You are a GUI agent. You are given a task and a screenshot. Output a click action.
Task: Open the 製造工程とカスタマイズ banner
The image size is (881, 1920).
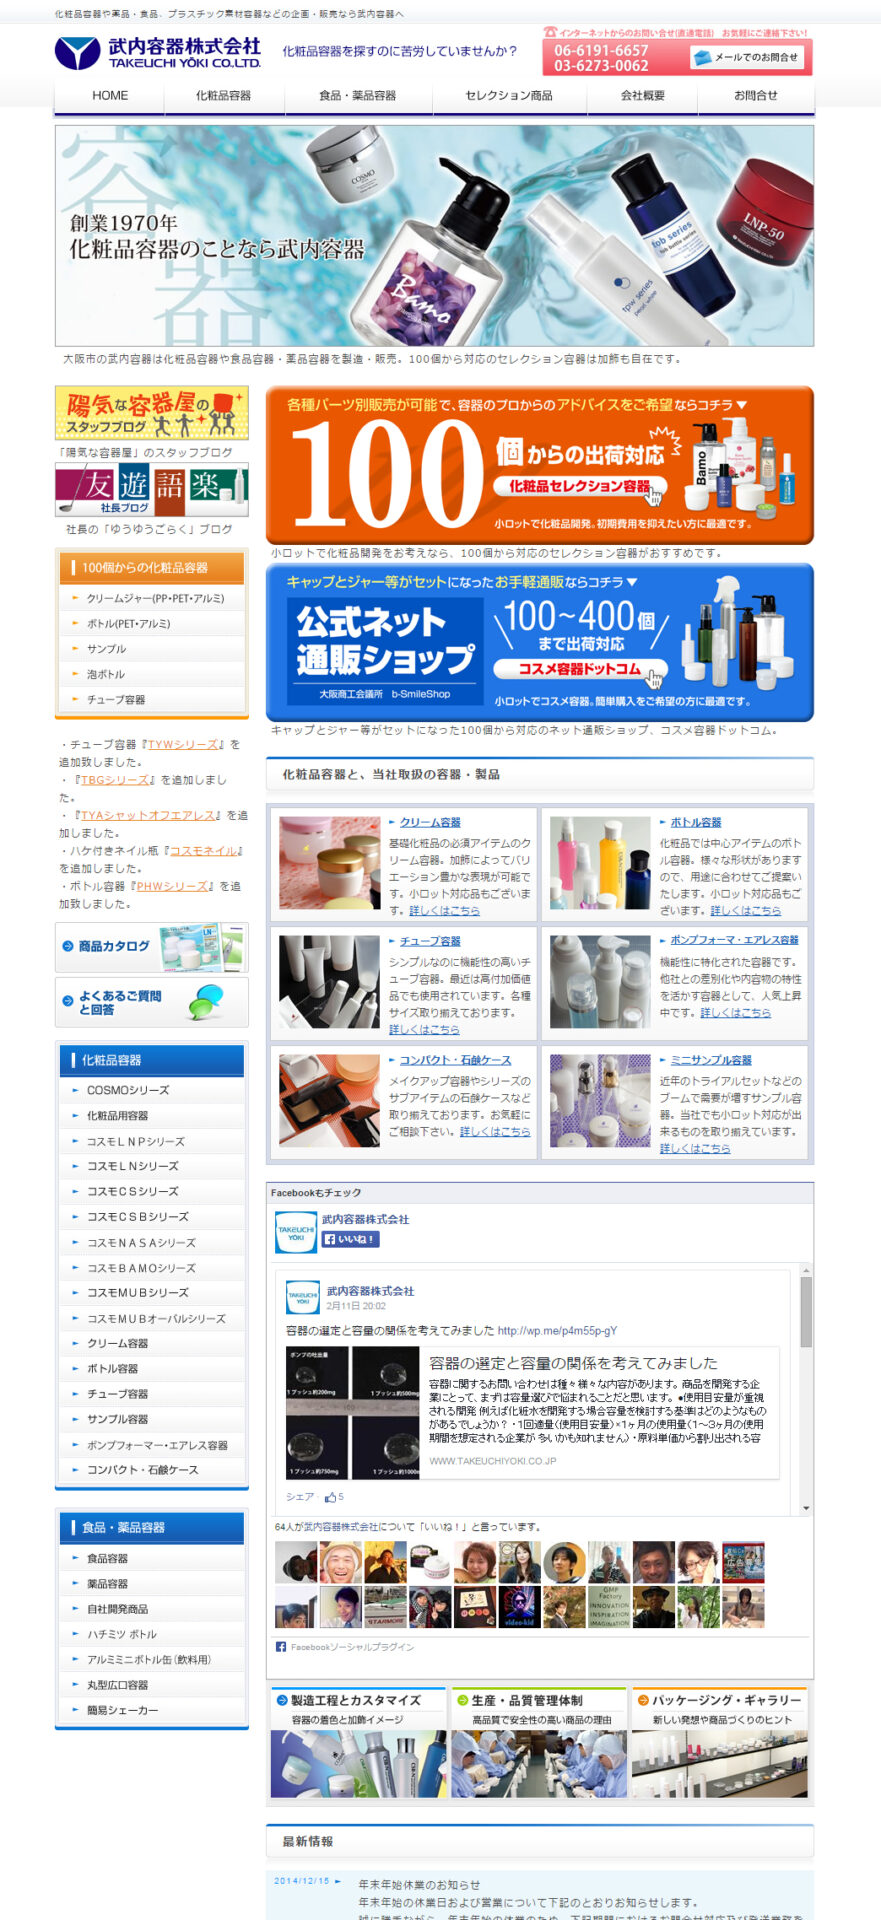359,1743
